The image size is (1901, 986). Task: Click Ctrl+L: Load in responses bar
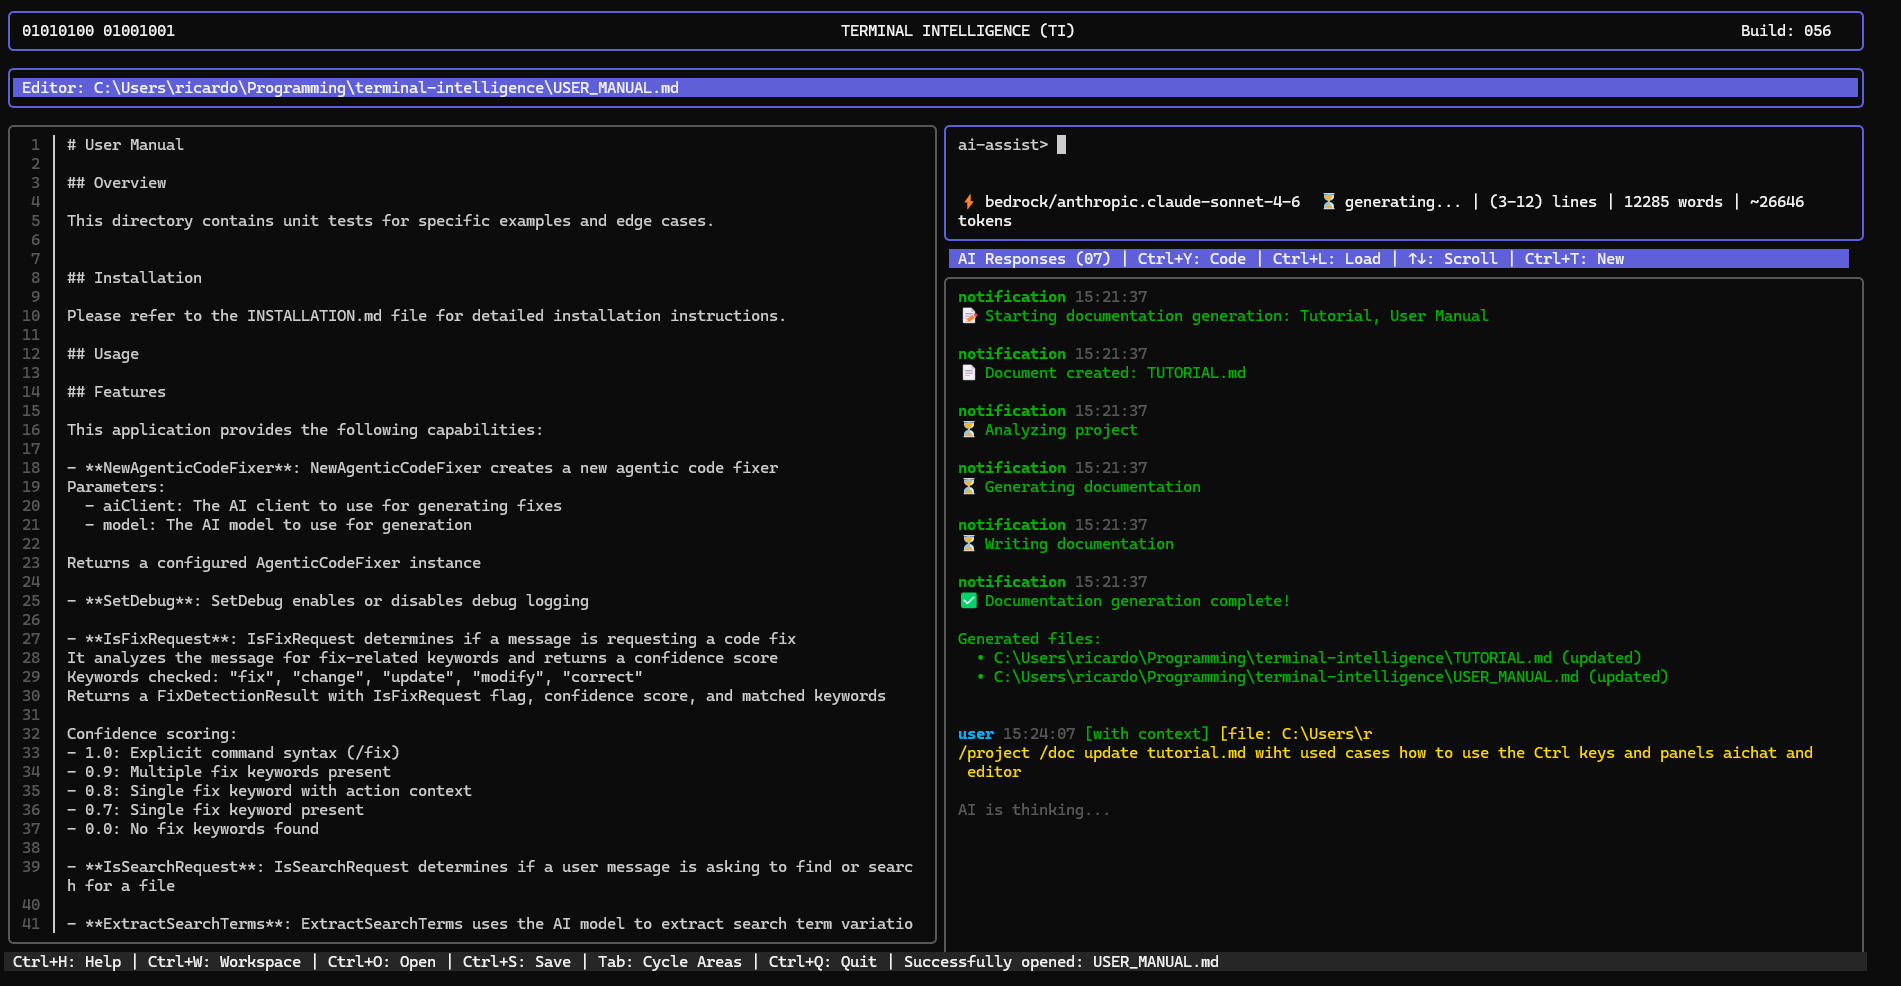[x=1325, y=258]
